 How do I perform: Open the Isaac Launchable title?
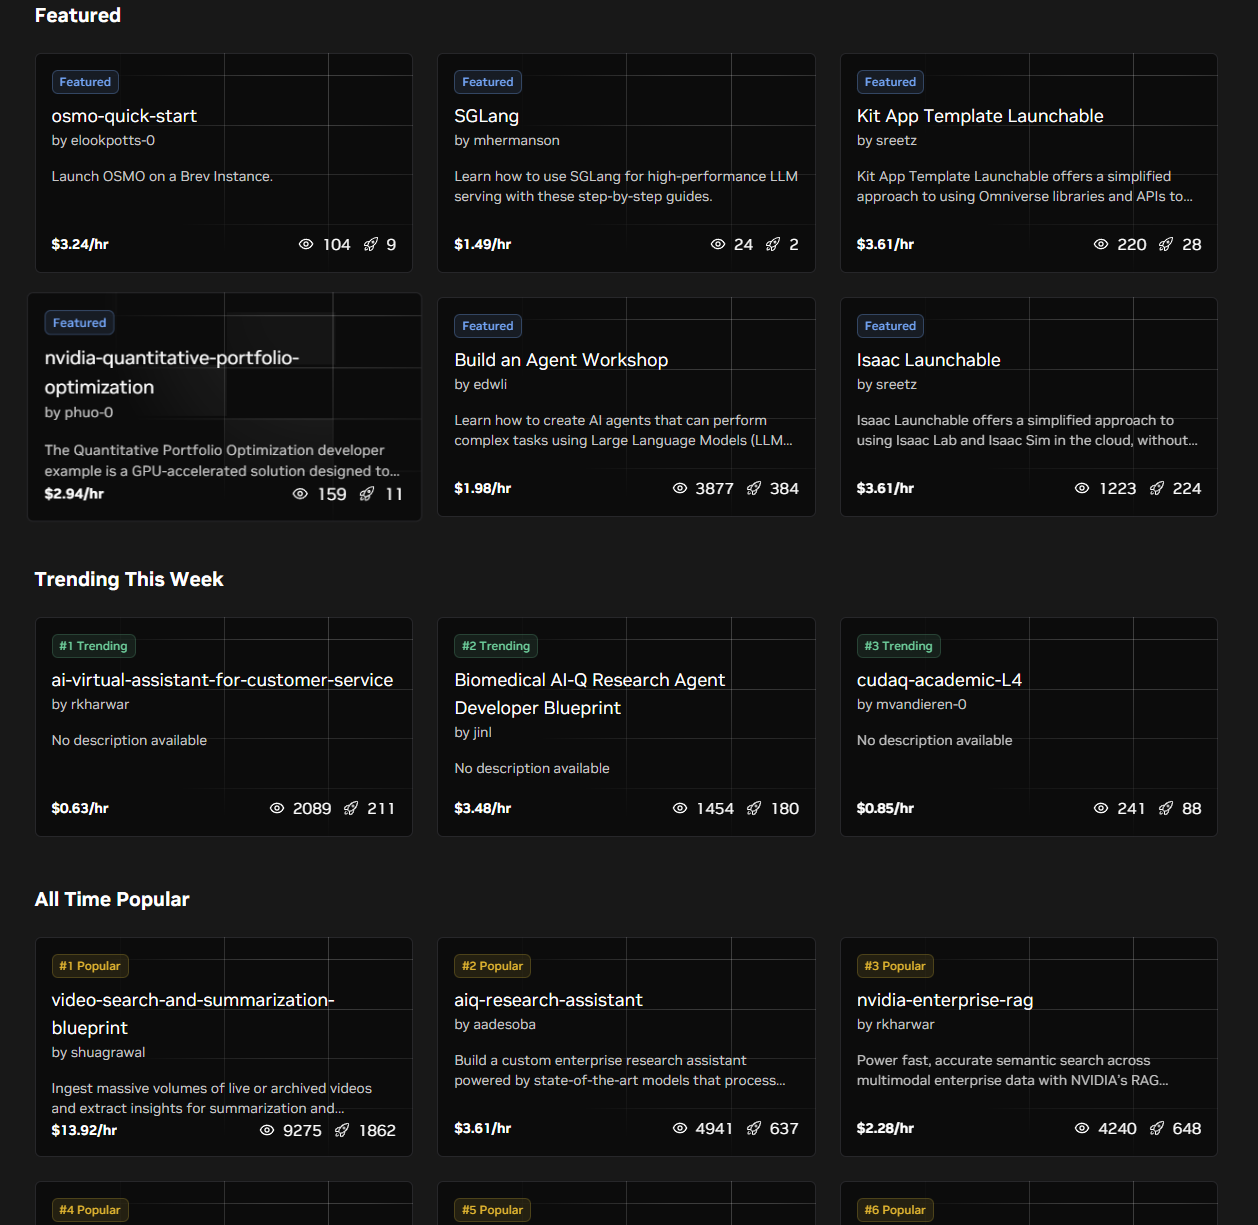click(x=928, y=360)
